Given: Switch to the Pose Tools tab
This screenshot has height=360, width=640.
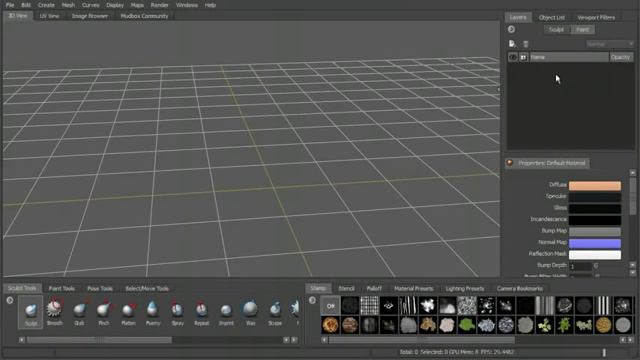Looking at the screenshot, I should tap(100, 289).
